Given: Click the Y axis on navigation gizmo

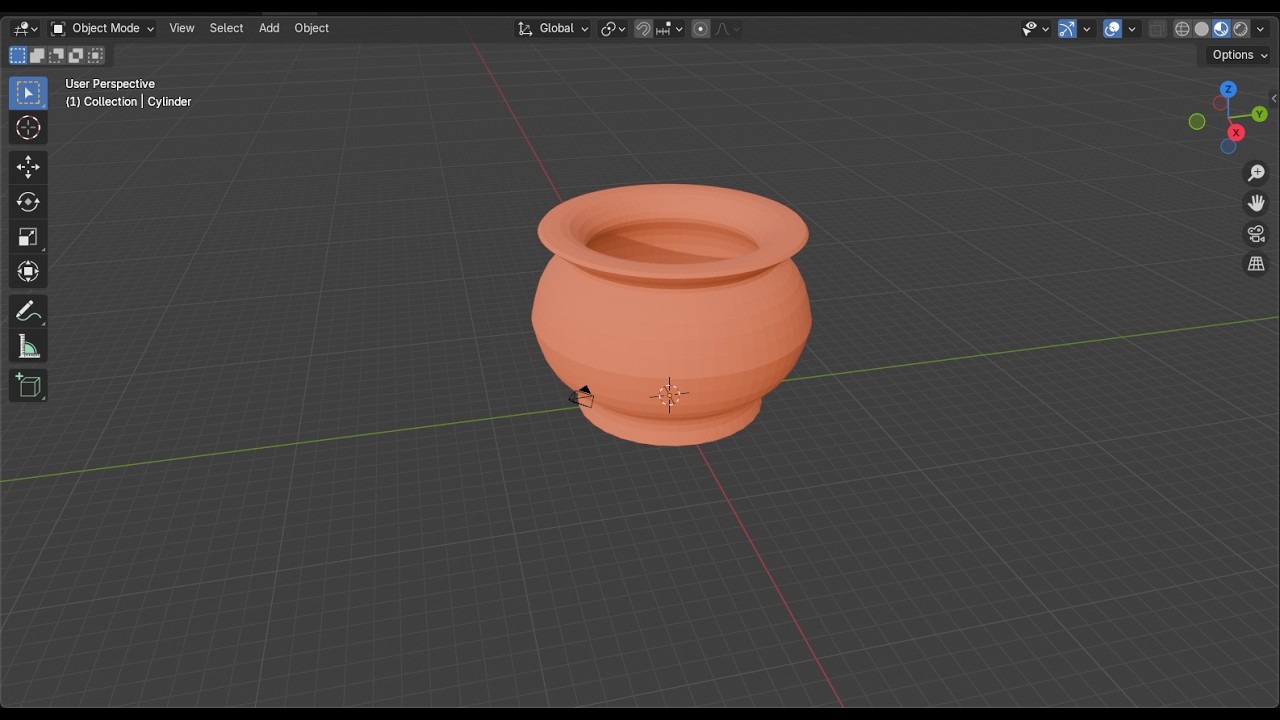Looking at the screenshot, I should (x=1260, y=115).
